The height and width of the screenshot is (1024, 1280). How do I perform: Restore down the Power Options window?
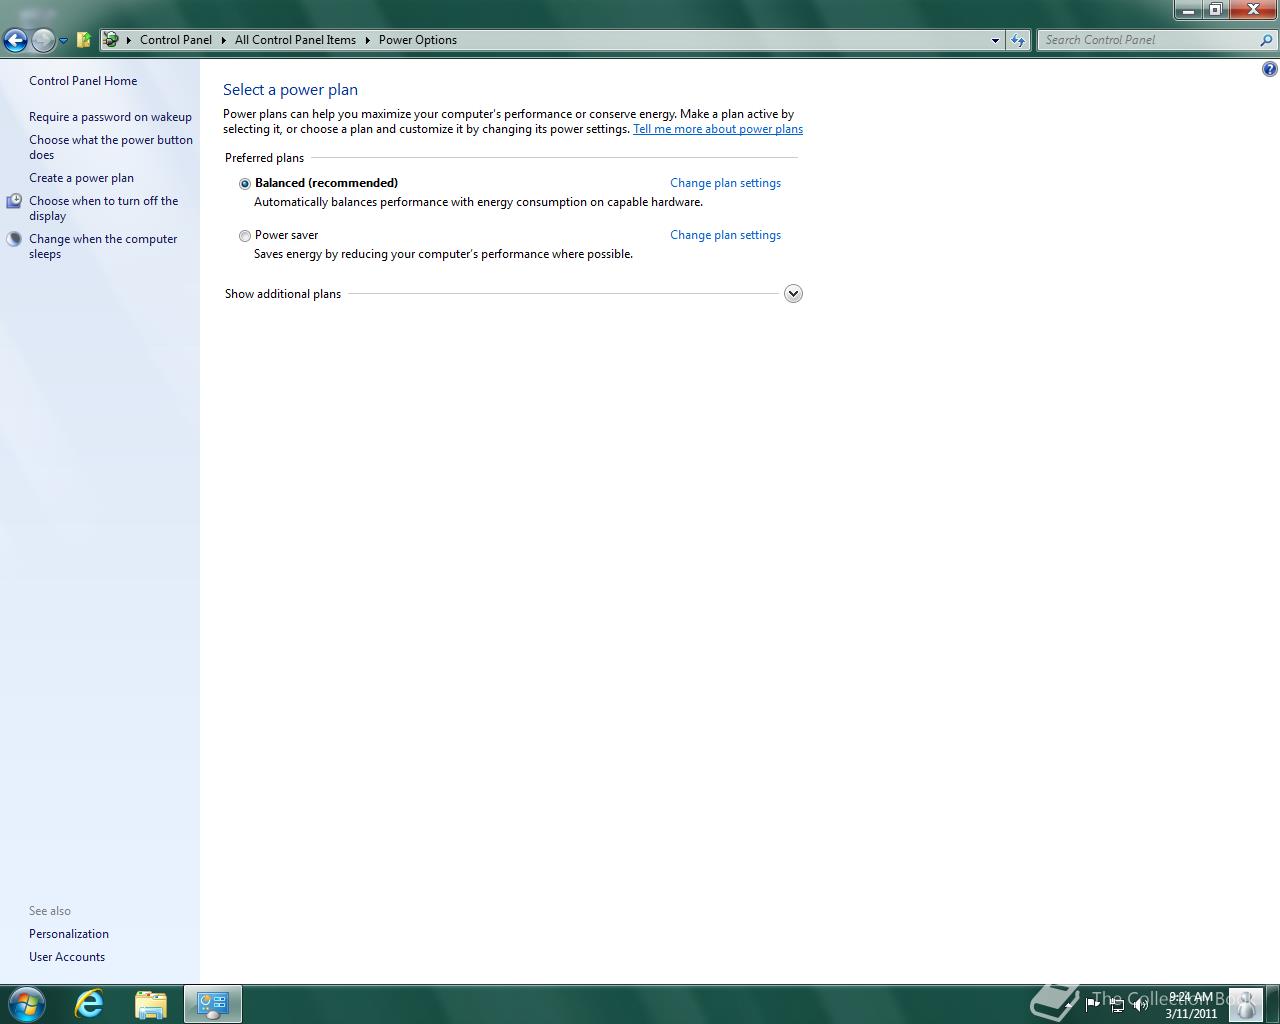[x=1215, y=10]
